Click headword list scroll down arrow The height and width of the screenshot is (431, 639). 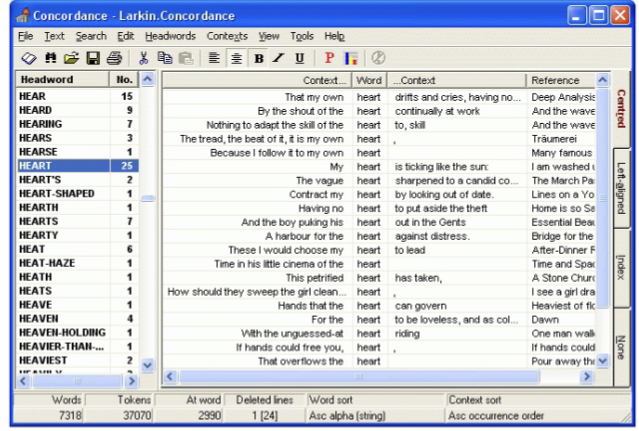(x=148, y=365)
